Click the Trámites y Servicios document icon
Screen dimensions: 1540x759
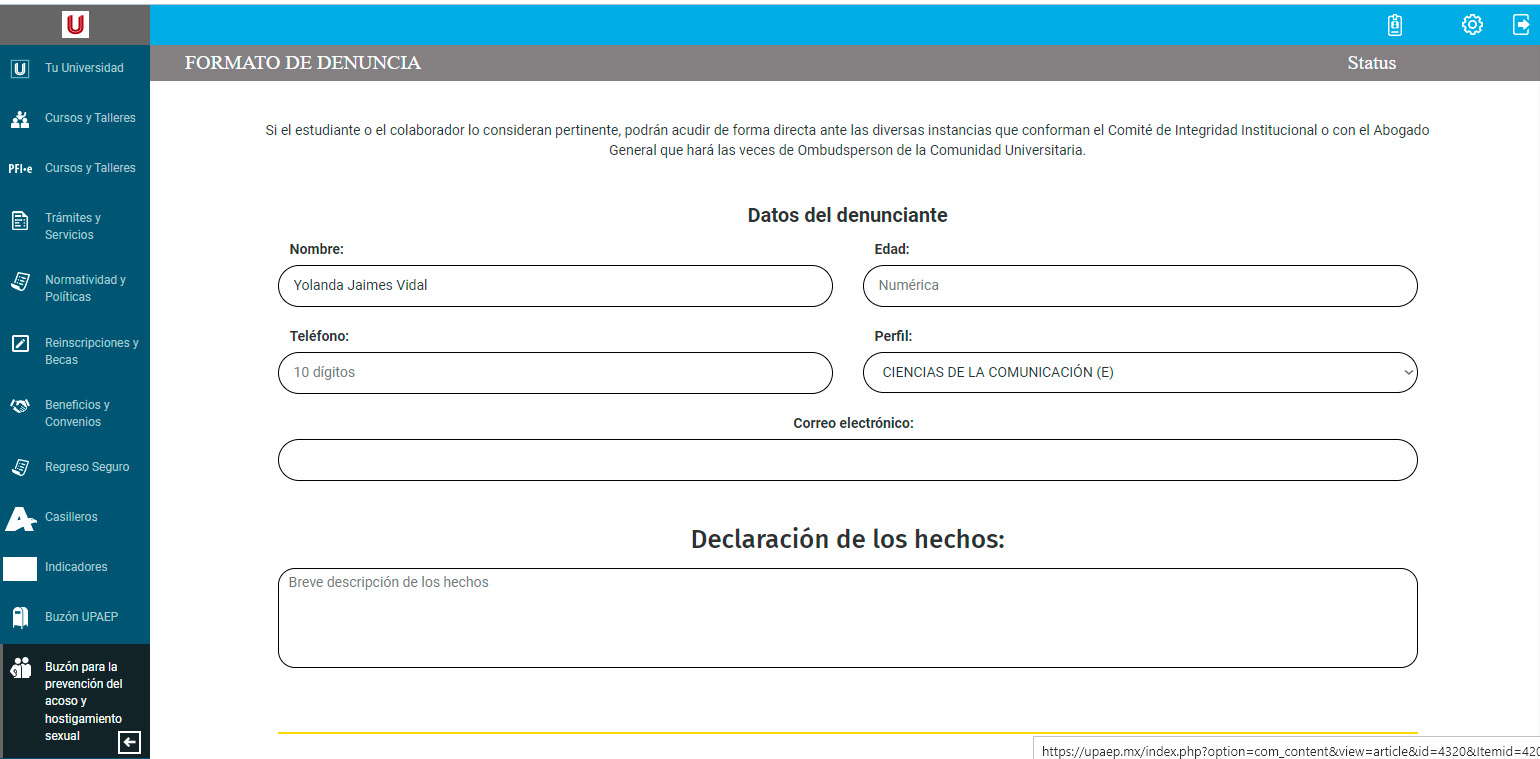coord(19,222)
